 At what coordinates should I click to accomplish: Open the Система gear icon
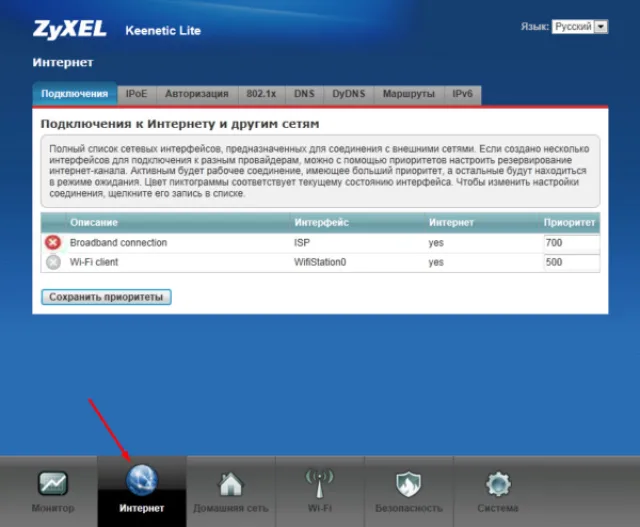coord(498,484)
